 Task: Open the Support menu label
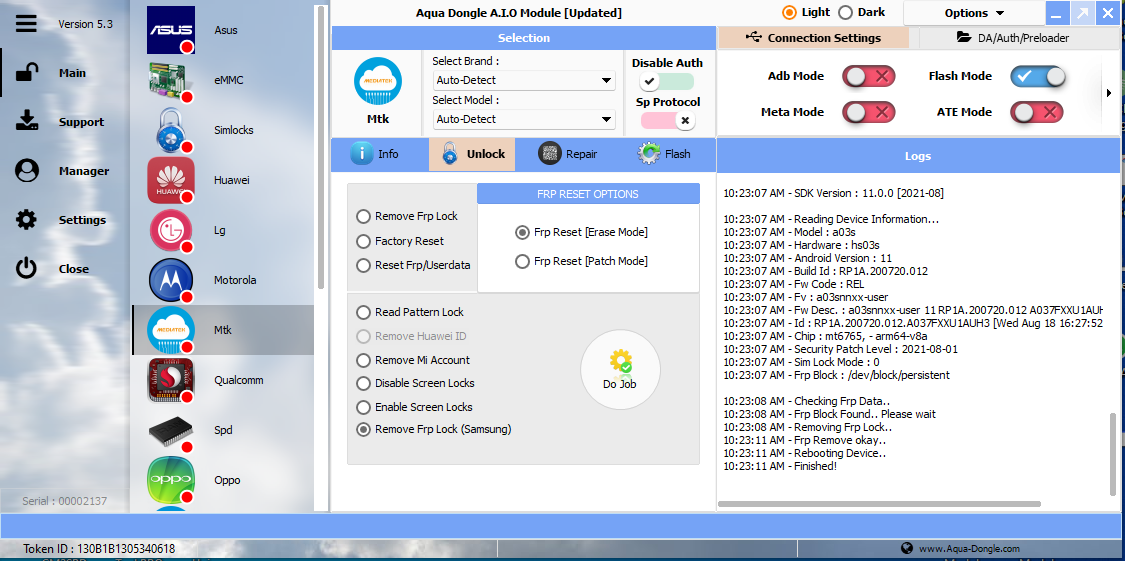pyautogui.click(x=81, y=122)
